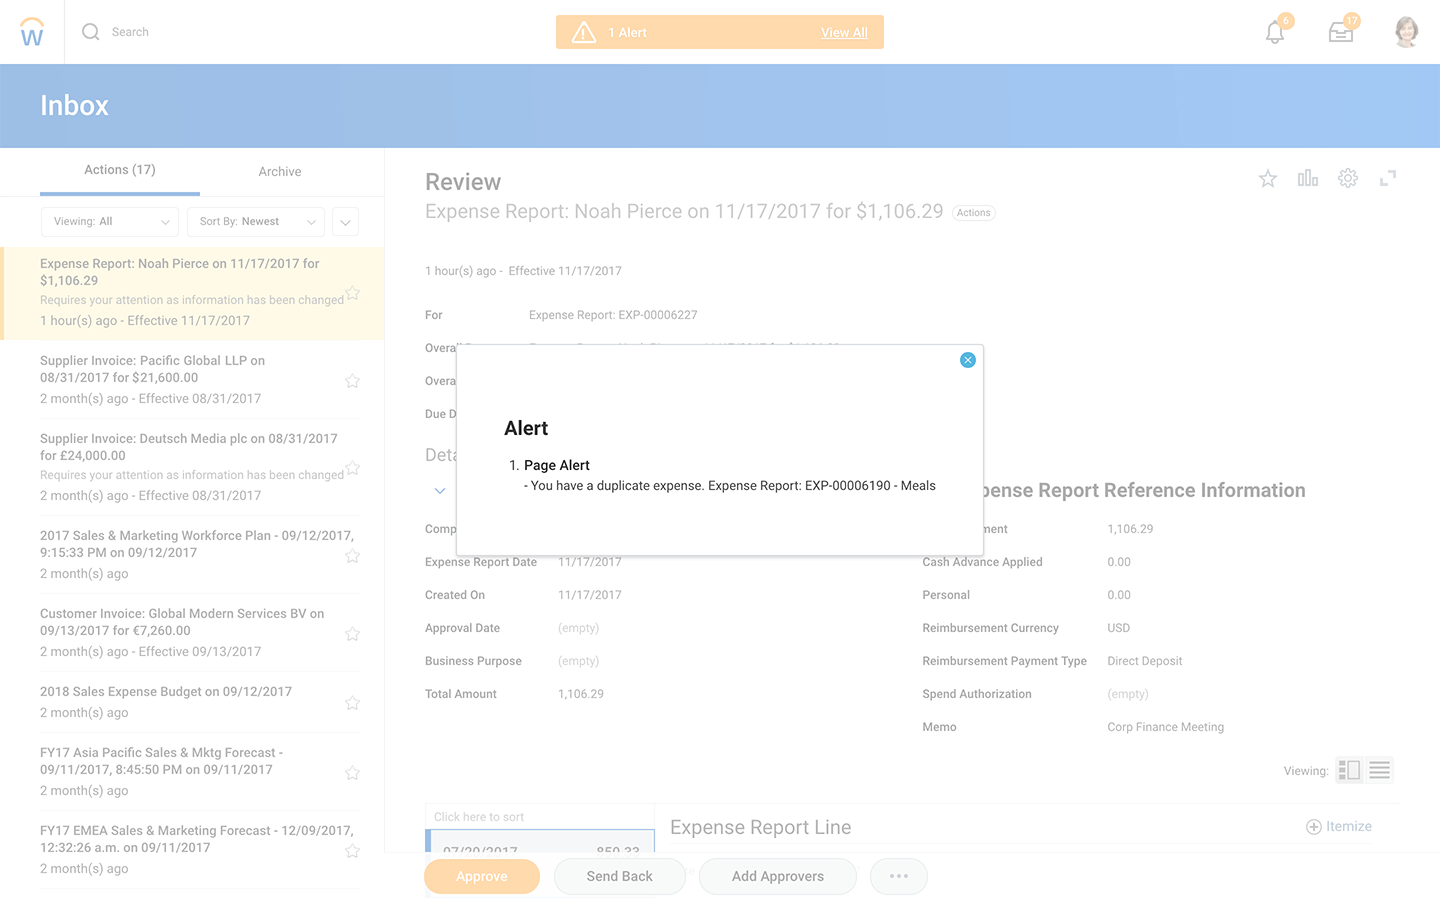This screenshot has height=900, width=1440.
Task: Open the Sort By: Newest dropdown
Action: 256,222
